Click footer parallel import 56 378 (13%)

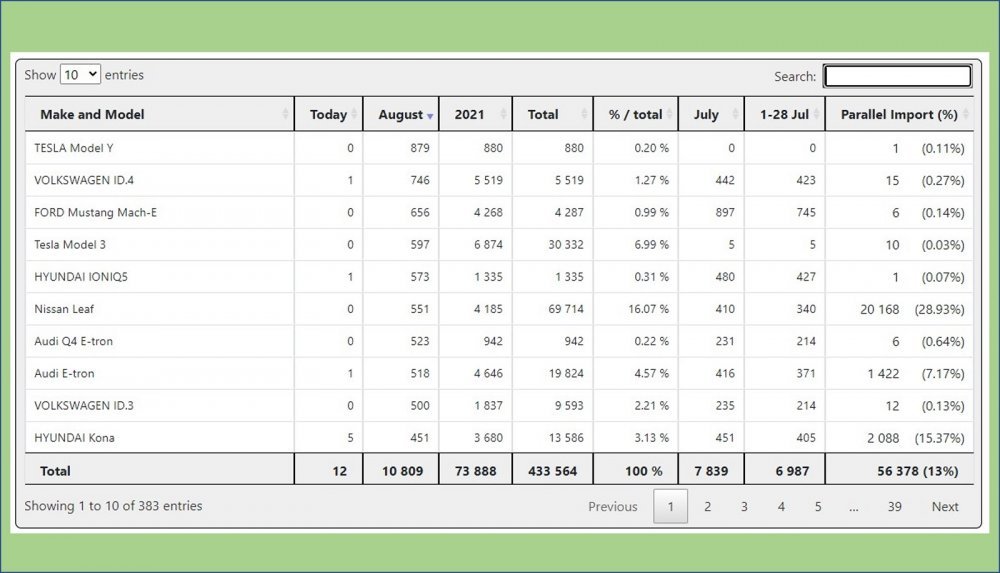(917, 471)
